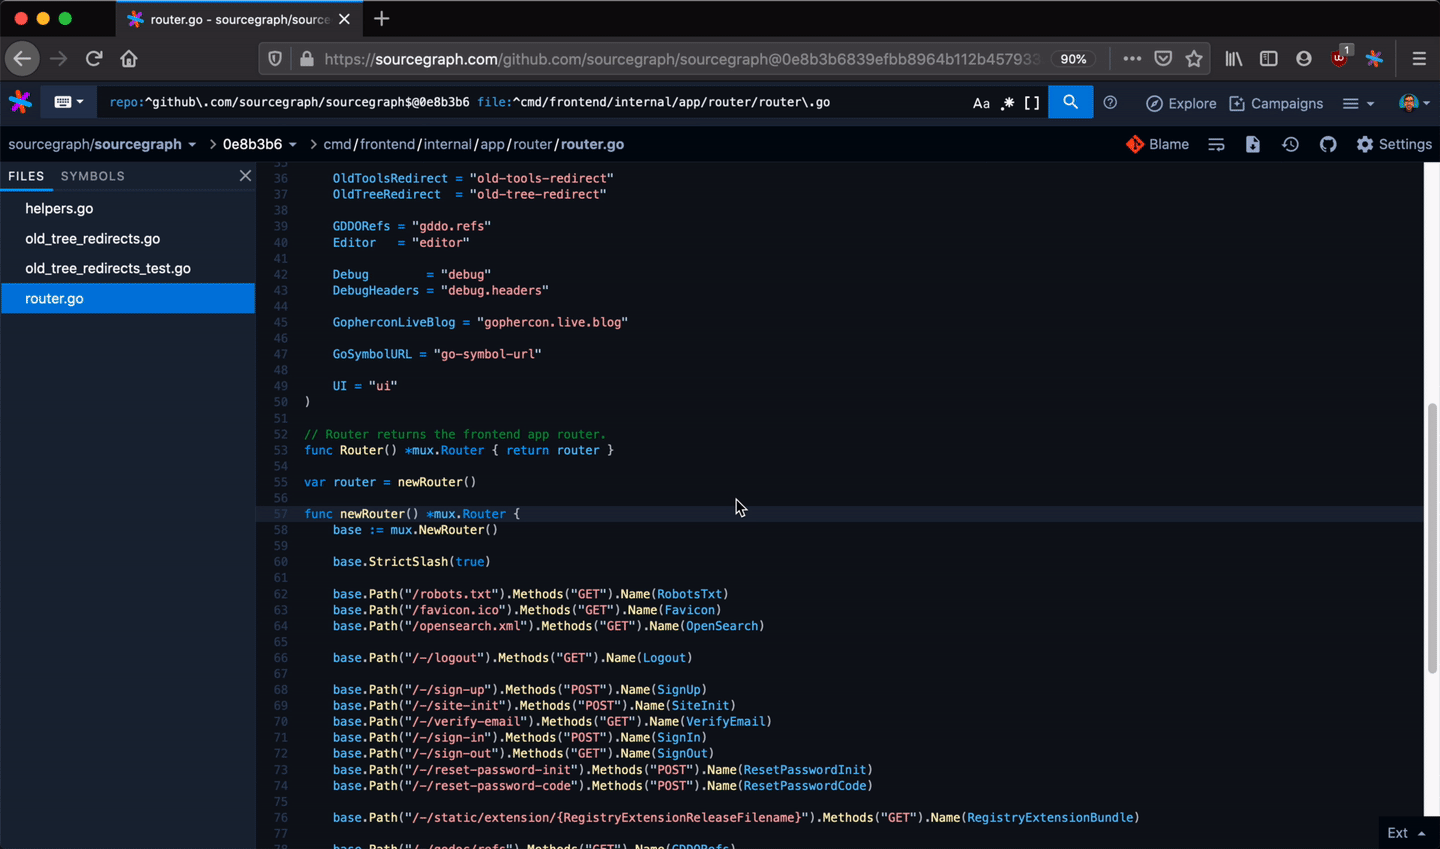1440x849 pixels.
Task: Toggle case-sensitive search with the Aa icon
Action: click(981, 102)
